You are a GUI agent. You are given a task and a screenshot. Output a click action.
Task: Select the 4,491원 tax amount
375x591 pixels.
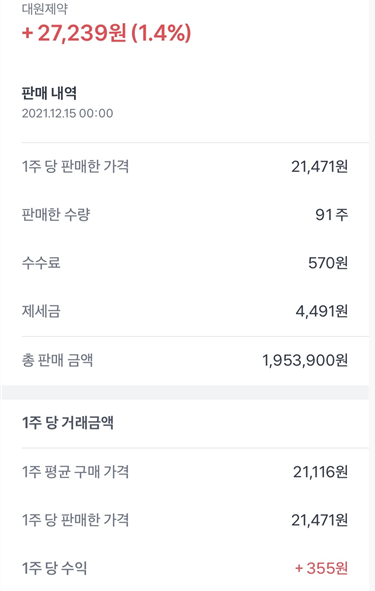(x=321, y=311)
